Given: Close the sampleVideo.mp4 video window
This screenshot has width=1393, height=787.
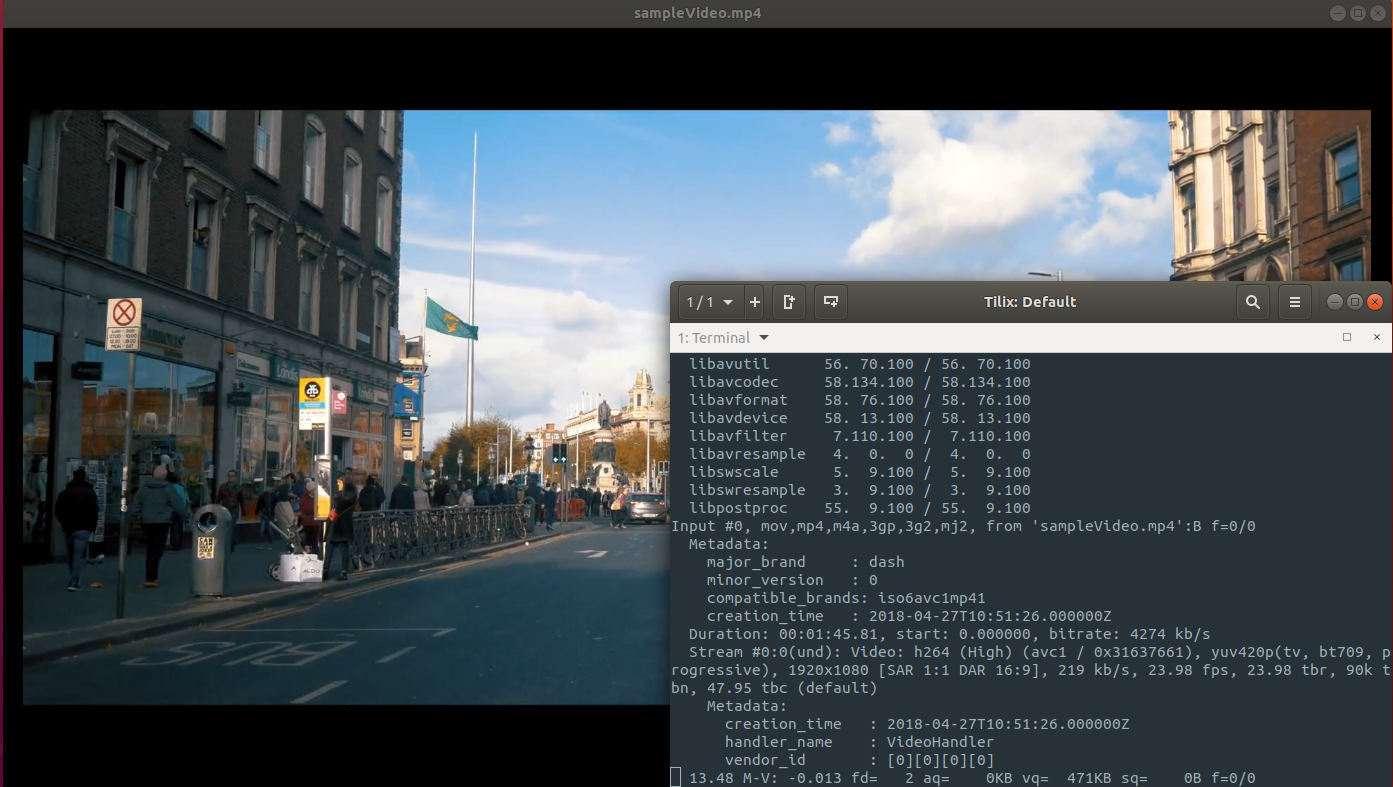Looking at the screenshot, I should 1376,13.
